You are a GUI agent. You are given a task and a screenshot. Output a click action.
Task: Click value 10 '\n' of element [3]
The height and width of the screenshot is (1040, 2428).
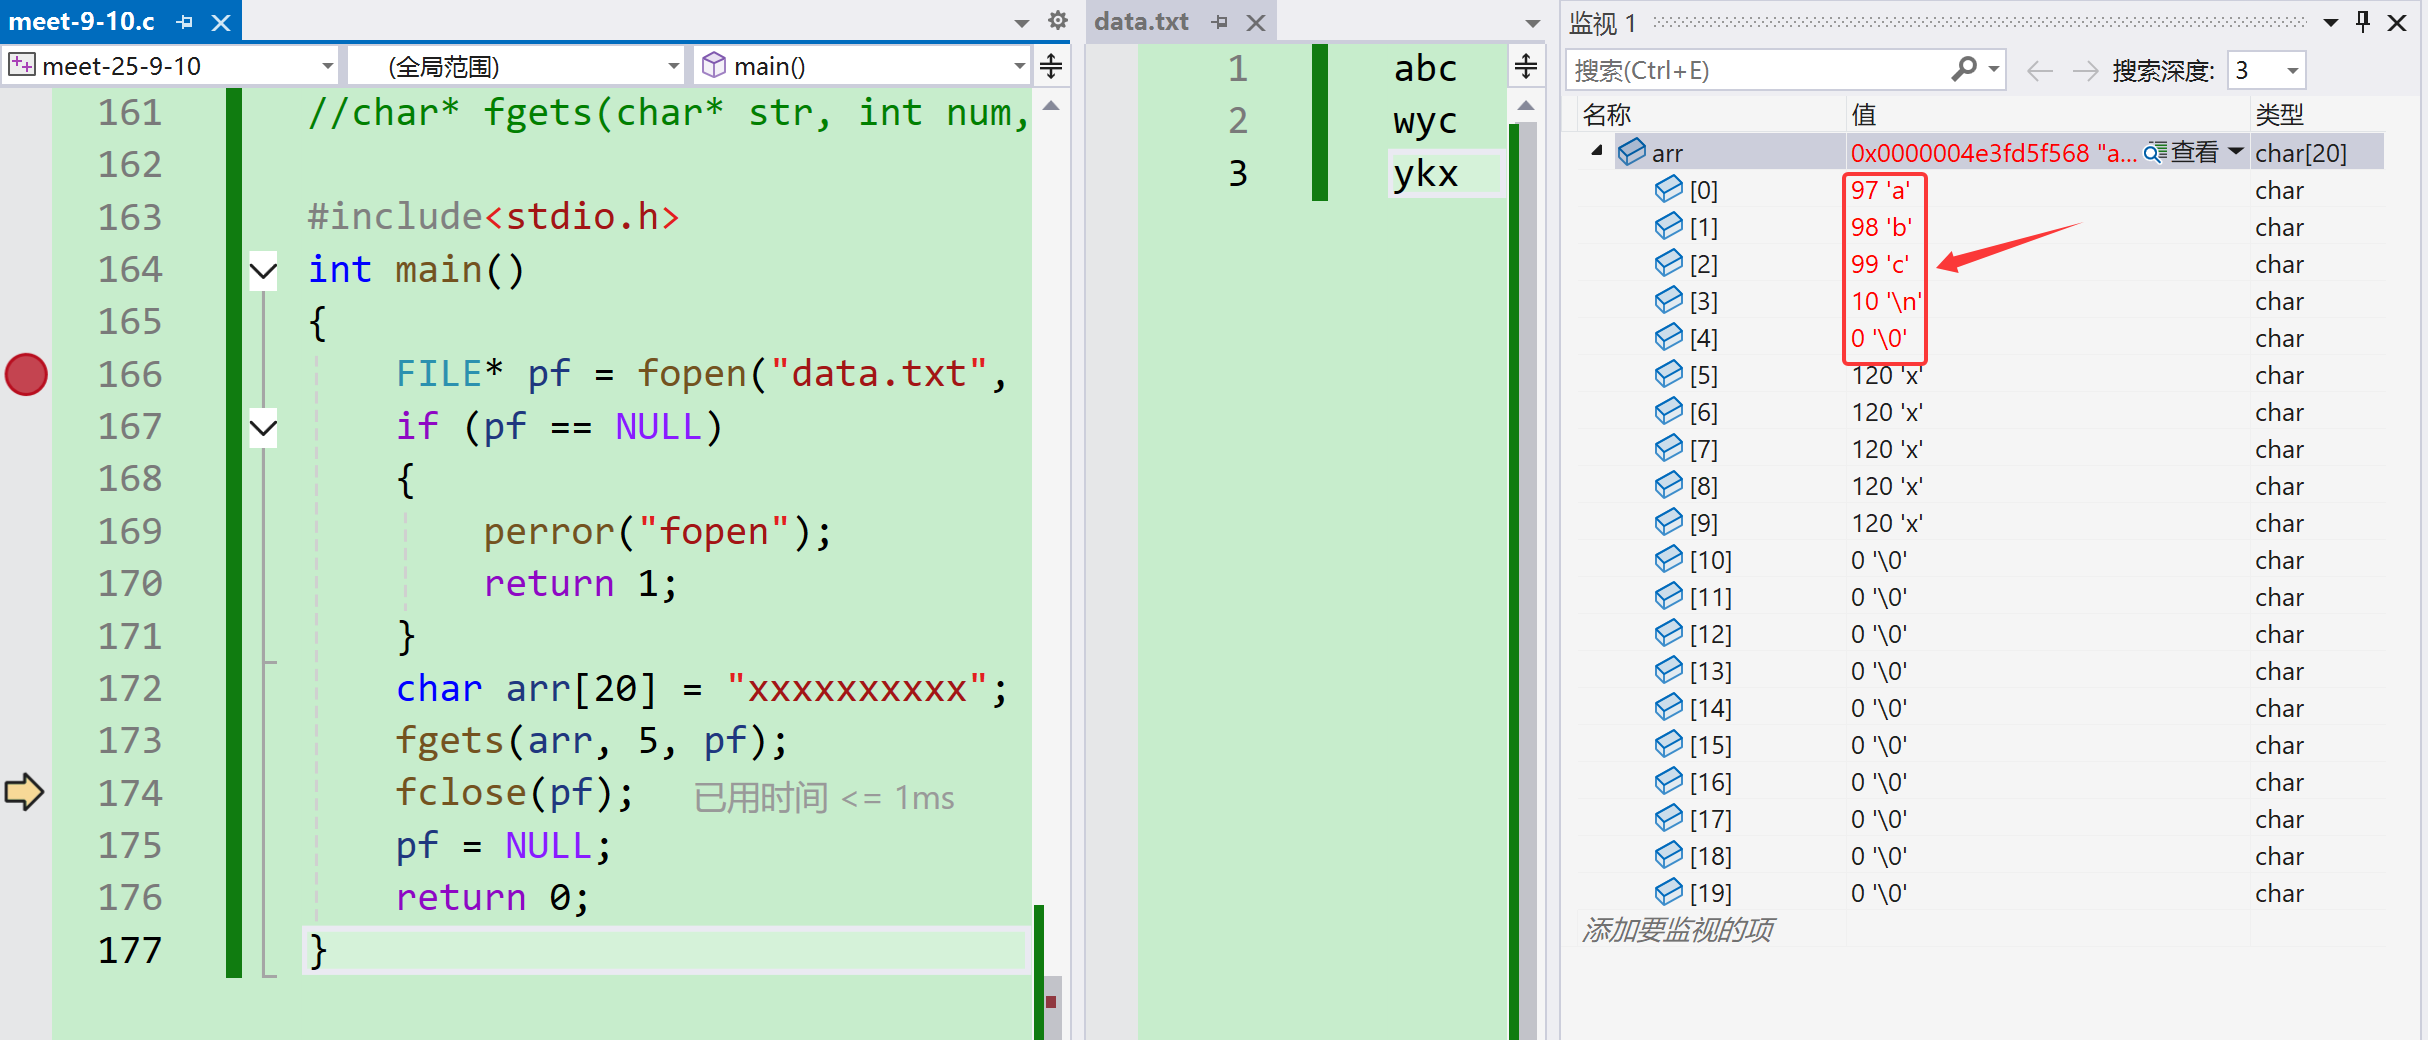1886,301
